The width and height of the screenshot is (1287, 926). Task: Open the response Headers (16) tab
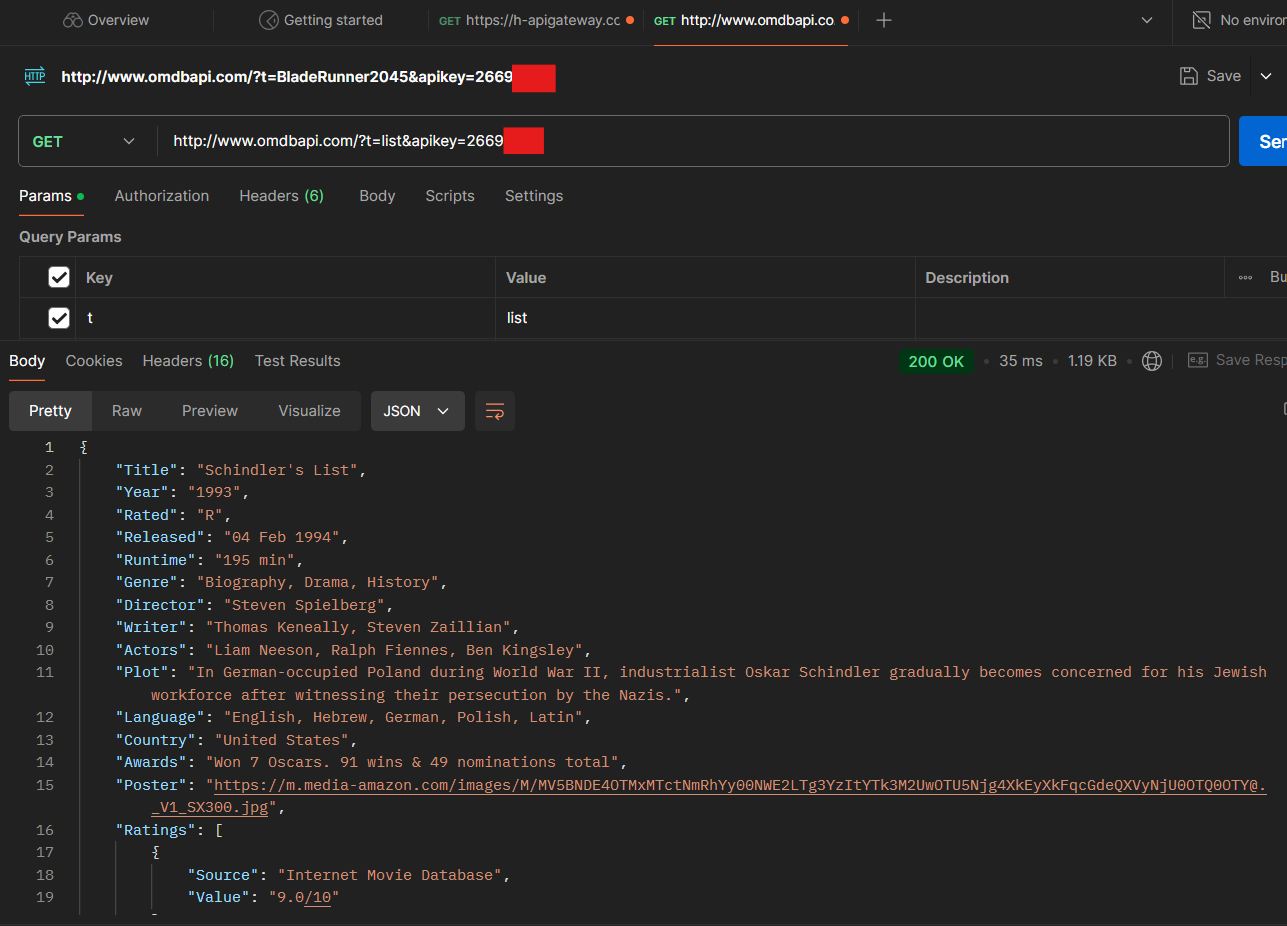188,361
